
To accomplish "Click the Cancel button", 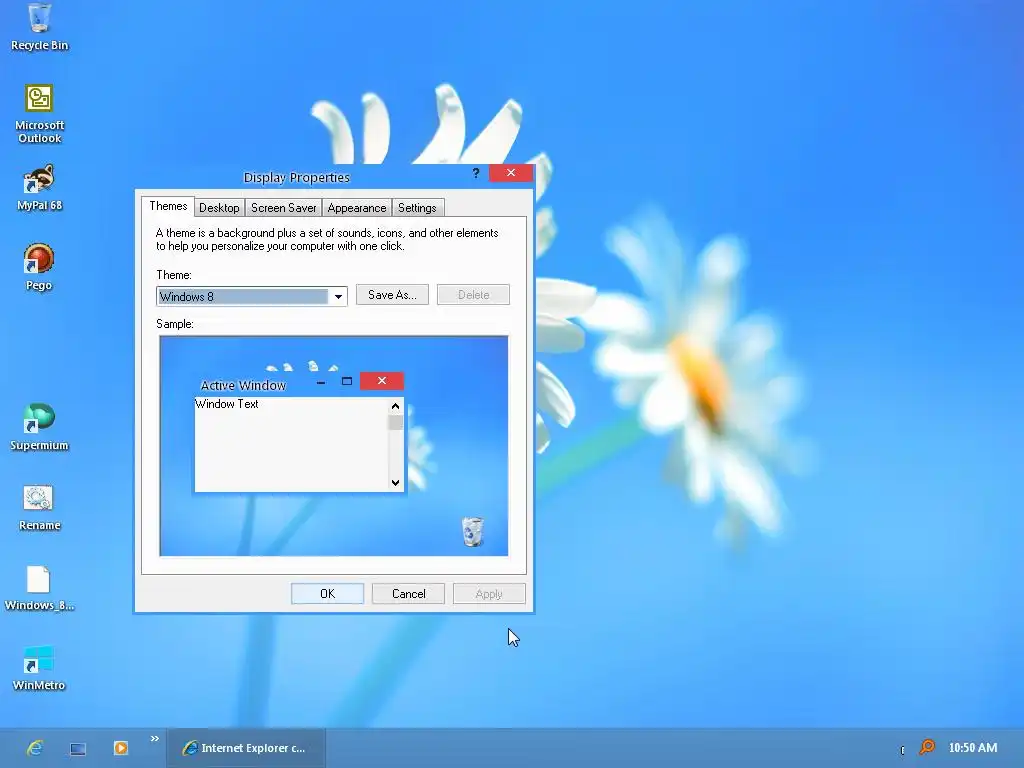I will [408, 594].
